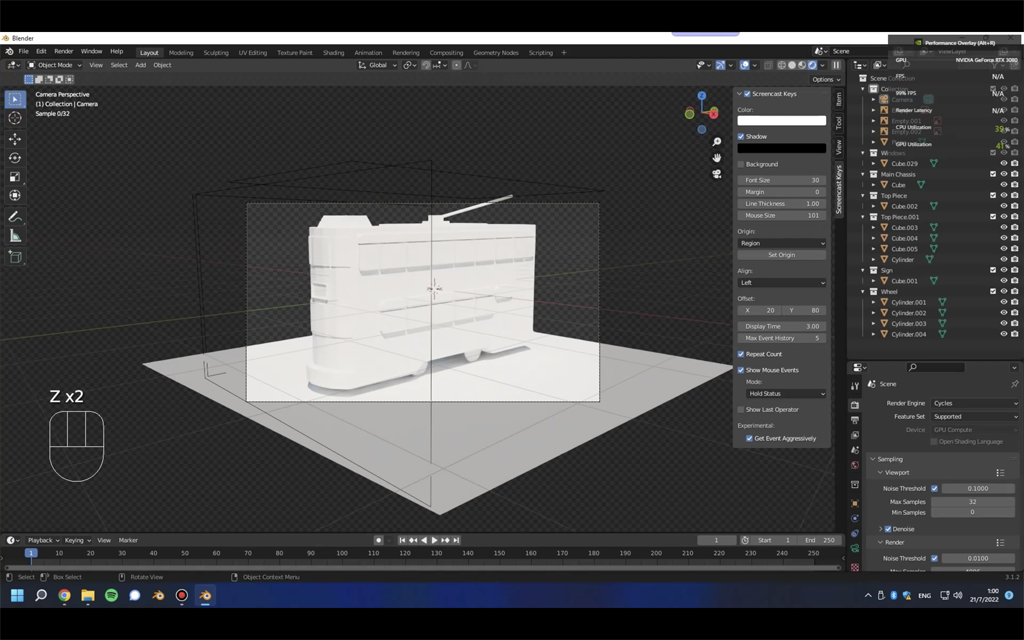Open the World properties globe tab

pyautogui.click(x=855, y=466)
